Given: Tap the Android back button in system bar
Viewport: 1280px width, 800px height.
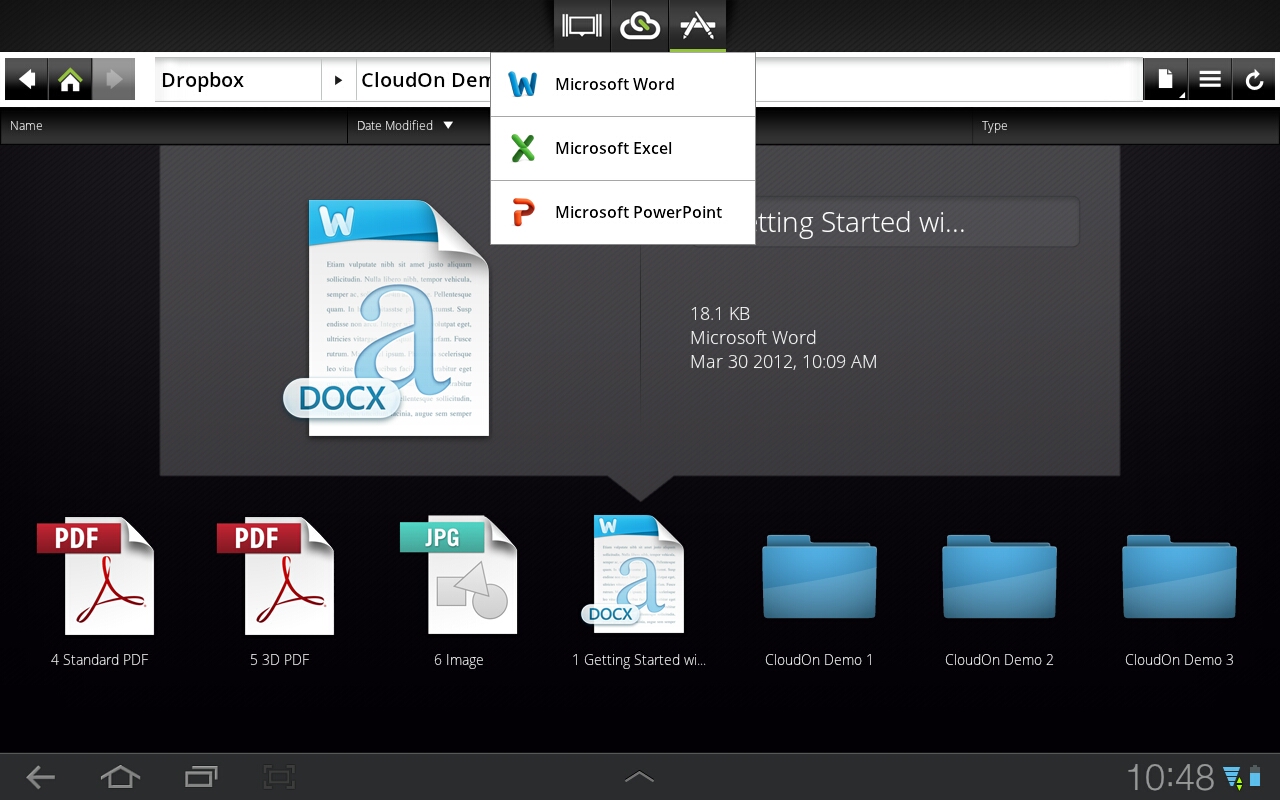Looking at the screenshot, I should point(40,777).
